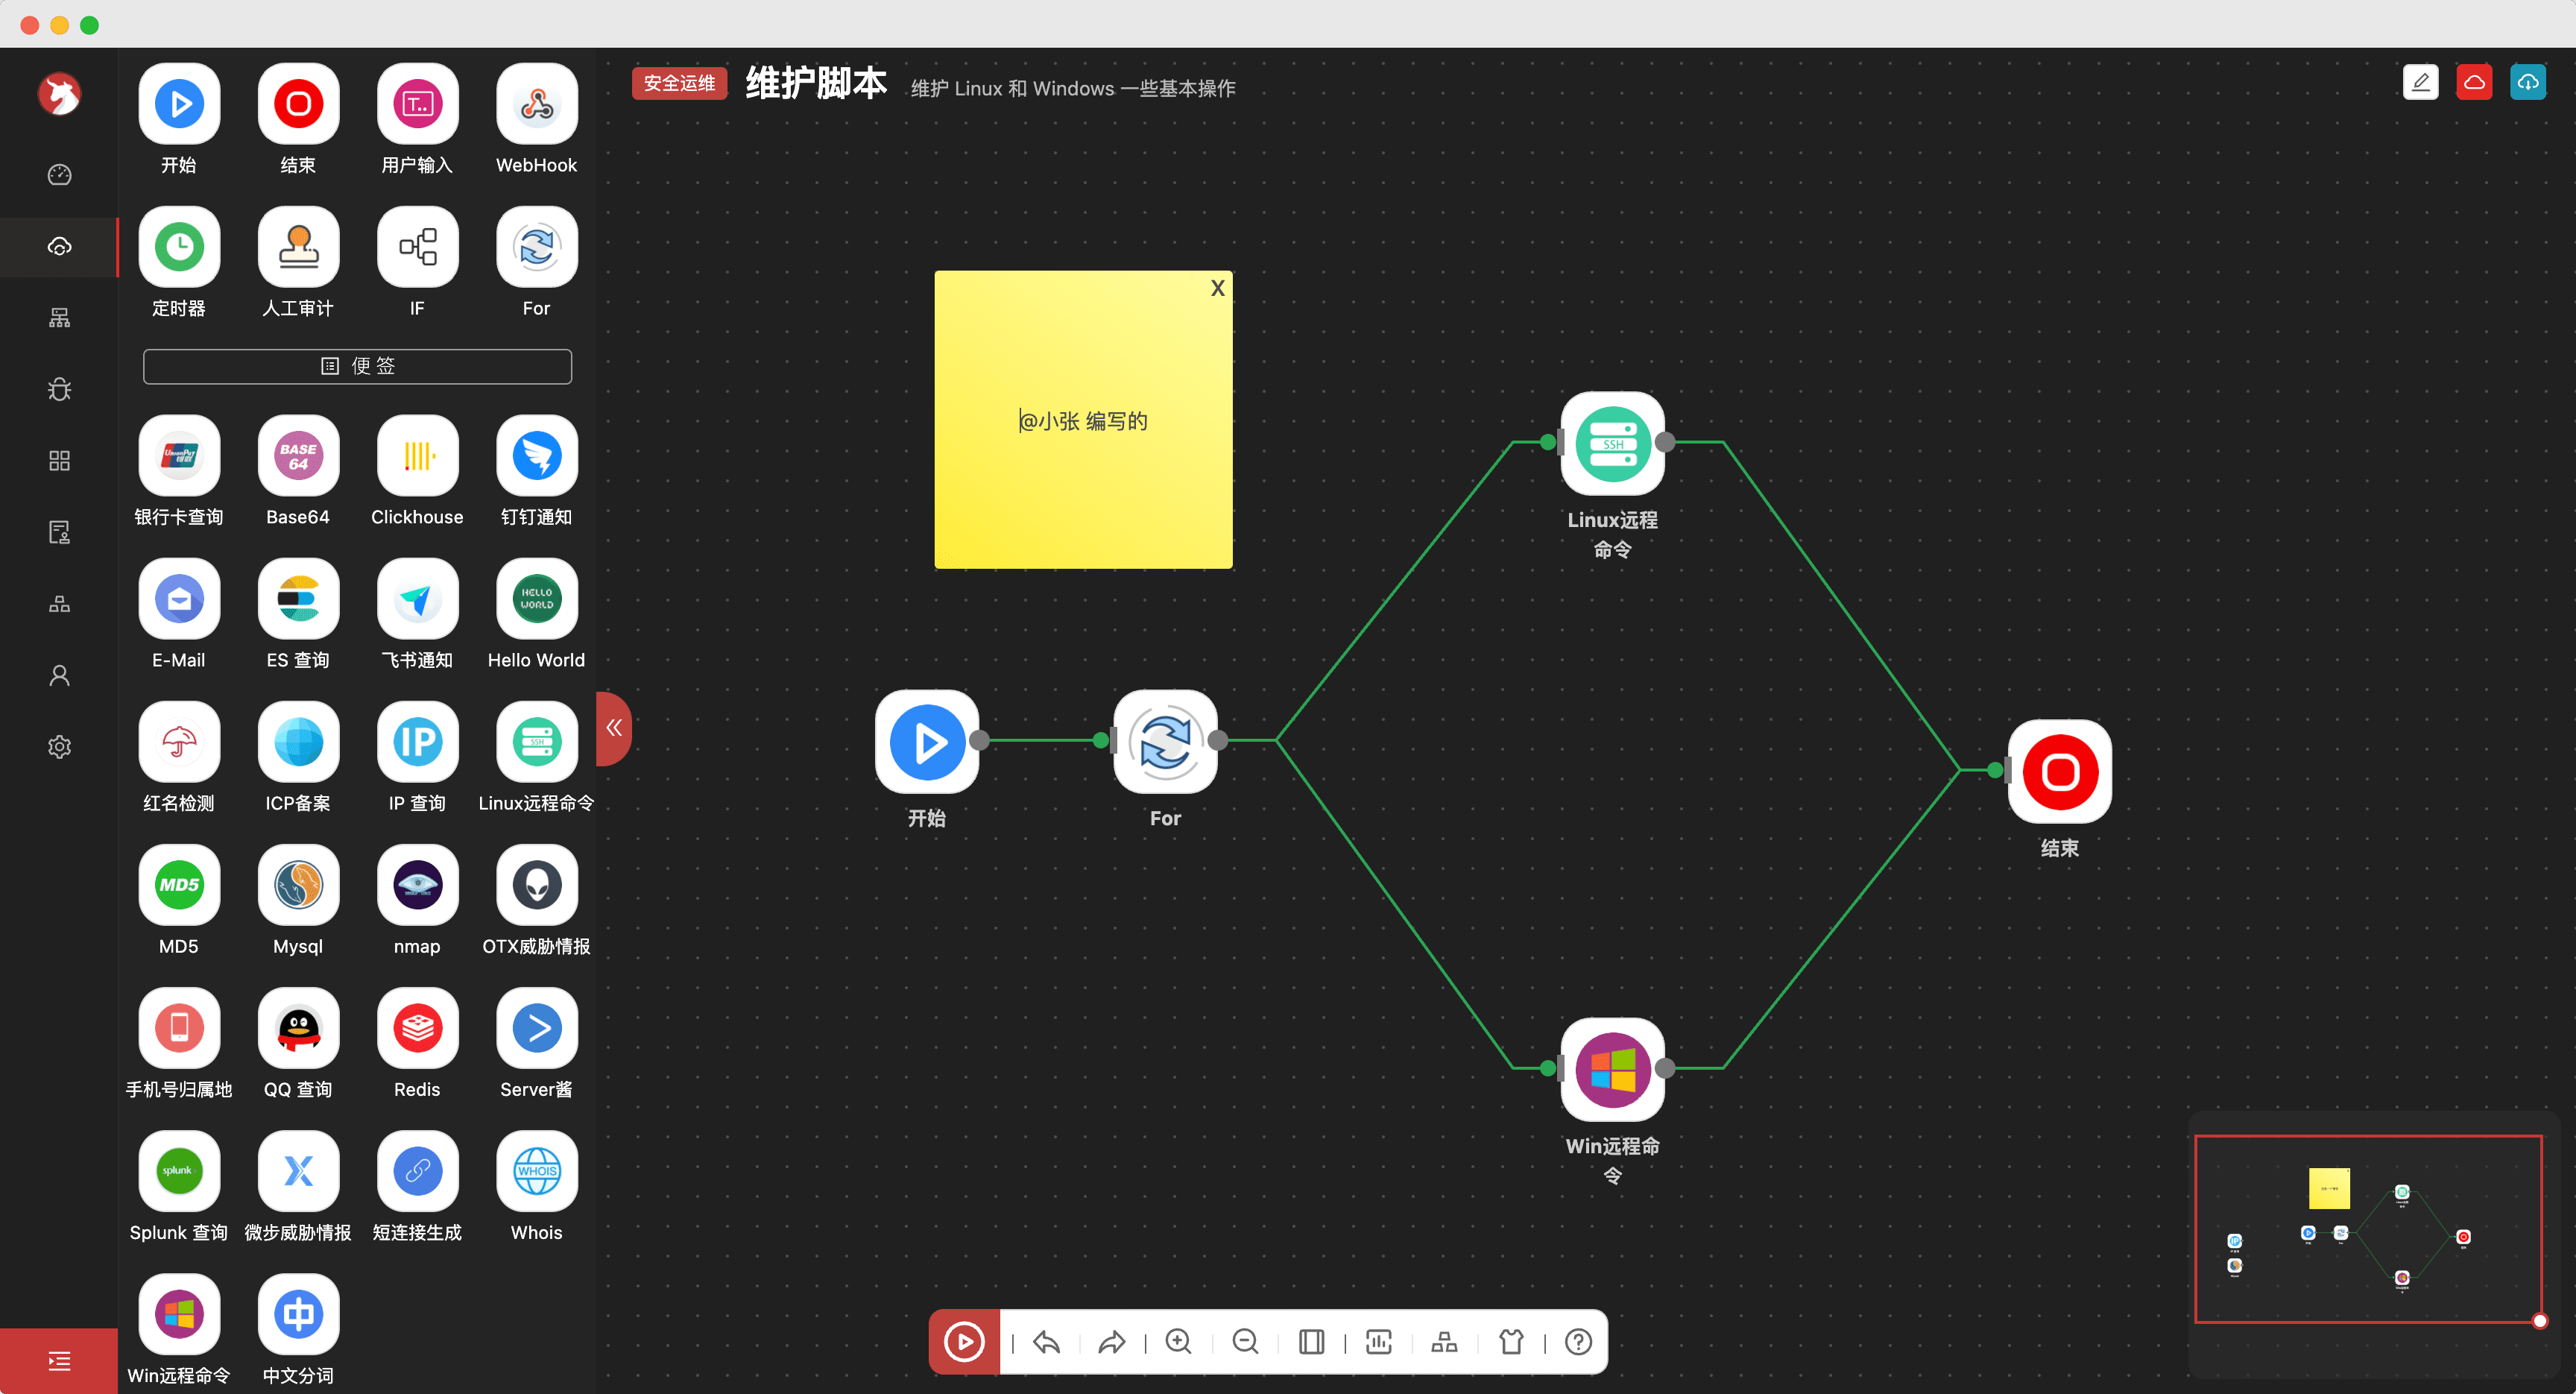Click the edit pencil button top right
2576x1394 pixels.
tap(2420, 82)
